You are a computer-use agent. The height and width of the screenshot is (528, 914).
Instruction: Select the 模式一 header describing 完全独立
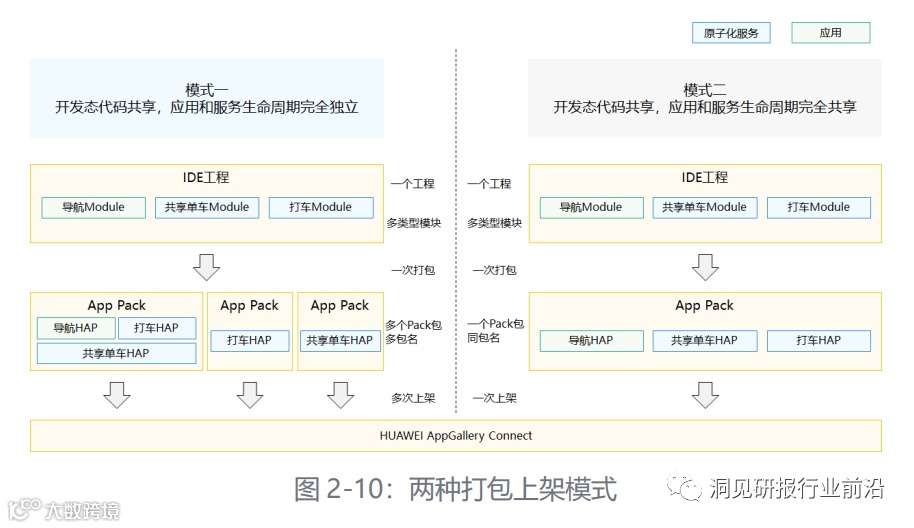point(207,98)
